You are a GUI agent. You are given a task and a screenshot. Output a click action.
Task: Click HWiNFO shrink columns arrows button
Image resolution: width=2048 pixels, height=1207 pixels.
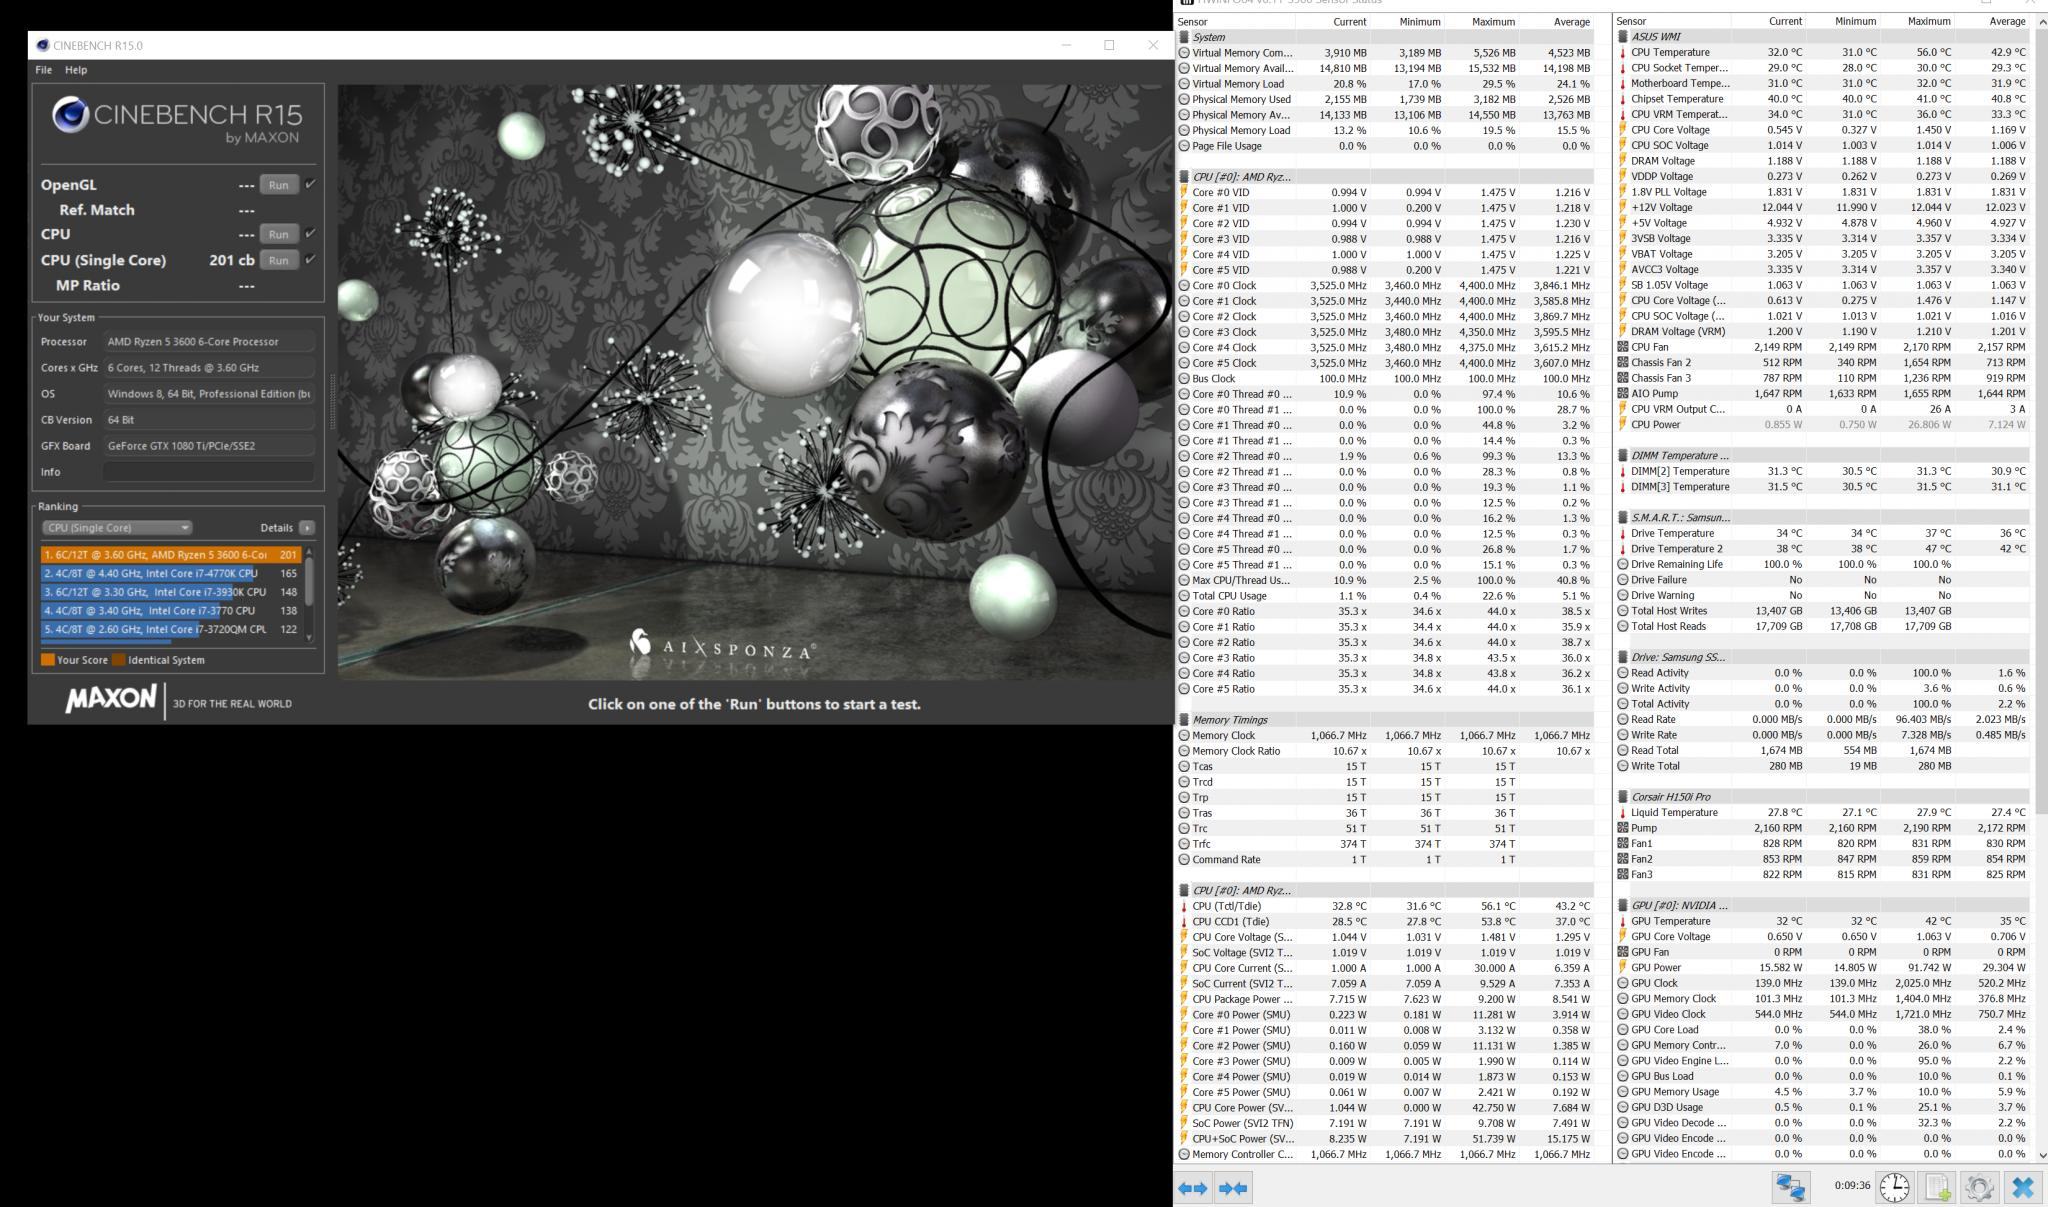pos(1233,1188)
